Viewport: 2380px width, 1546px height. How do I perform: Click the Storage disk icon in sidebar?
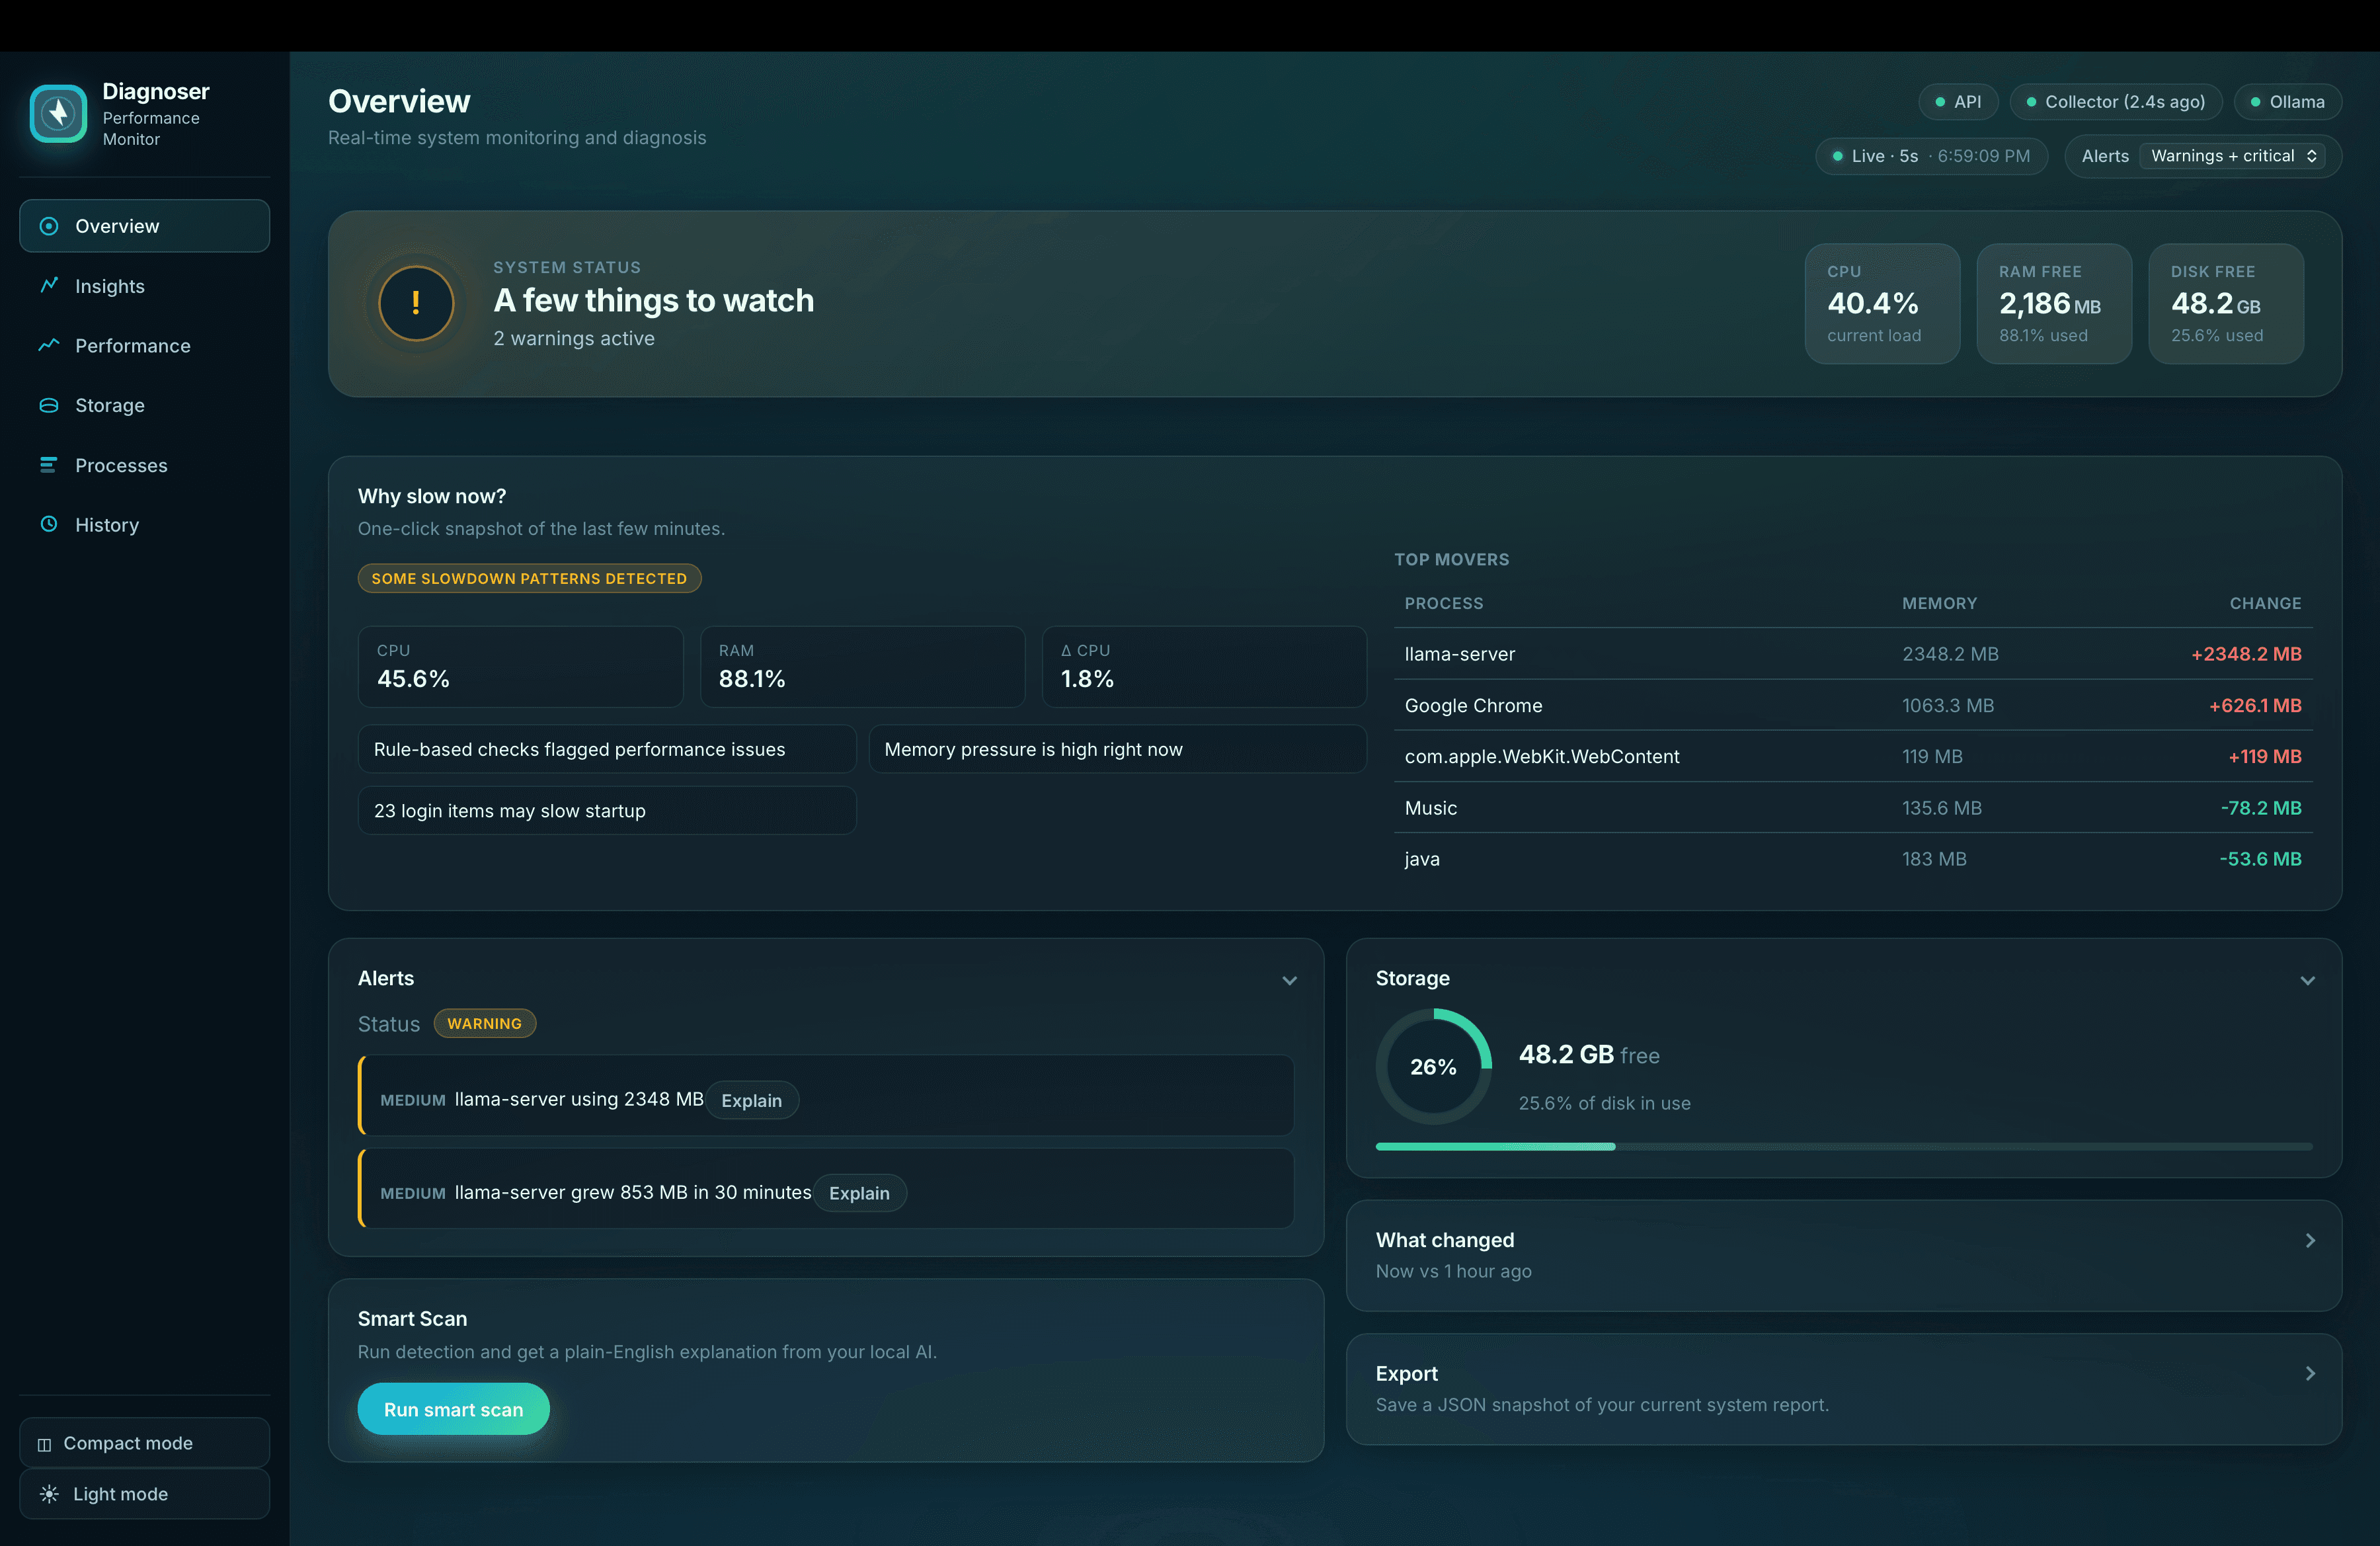[x=48, y=405]
